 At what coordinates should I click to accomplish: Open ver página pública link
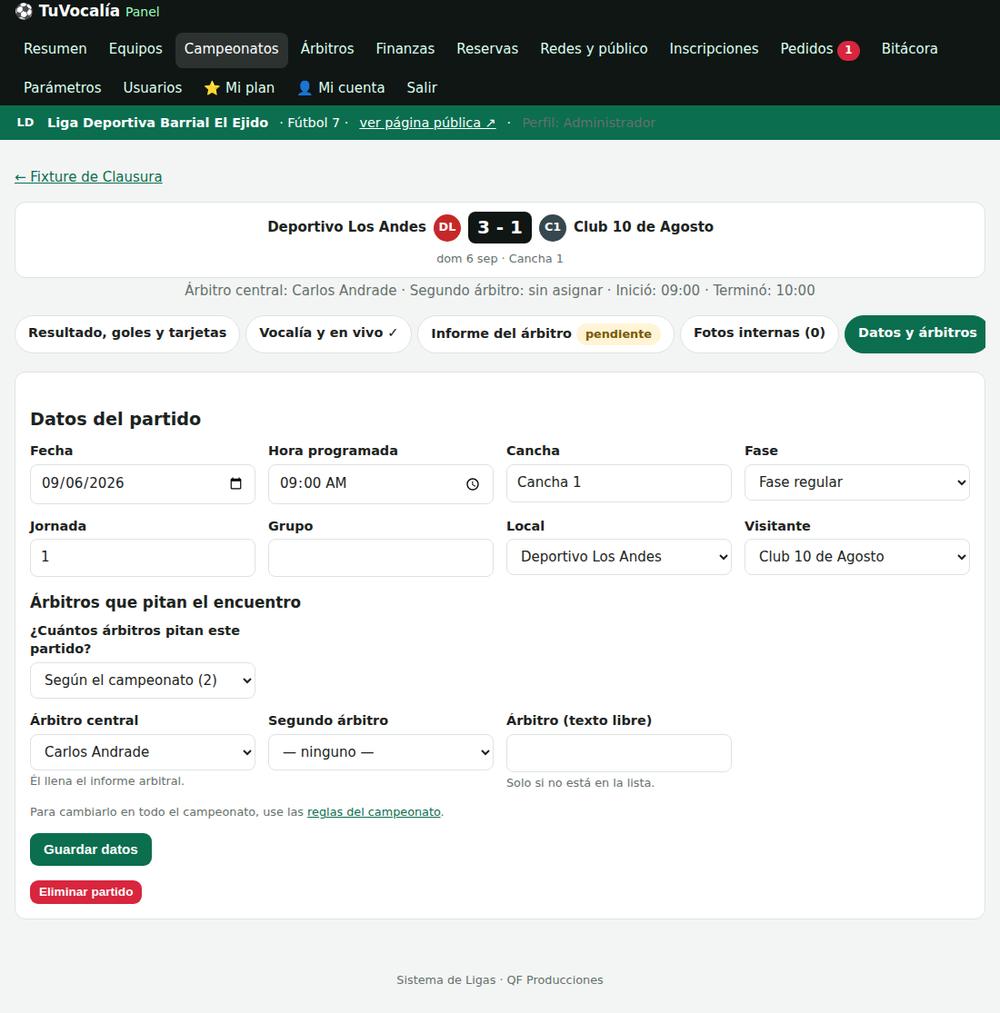(x=428, y=123)
